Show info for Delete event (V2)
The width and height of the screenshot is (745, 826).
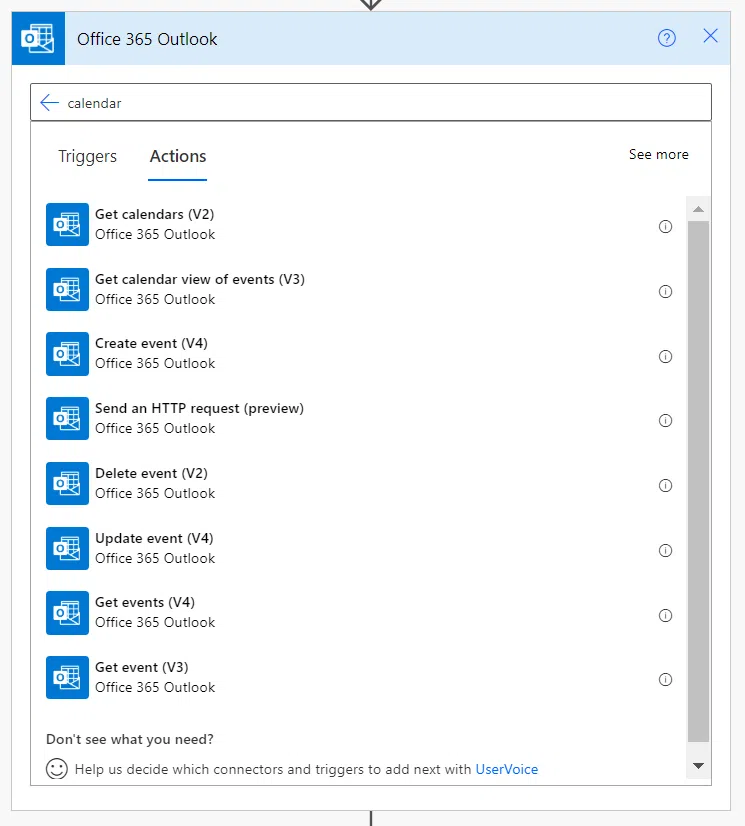tap(665, 485)
